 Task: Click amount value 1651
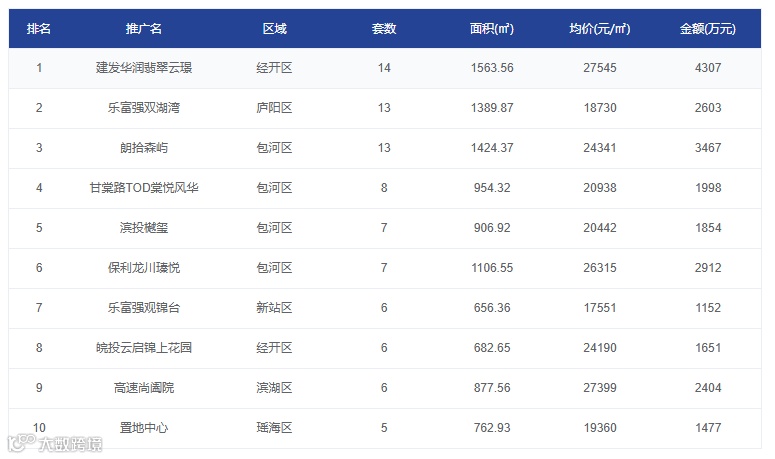(x=708, y=348)
